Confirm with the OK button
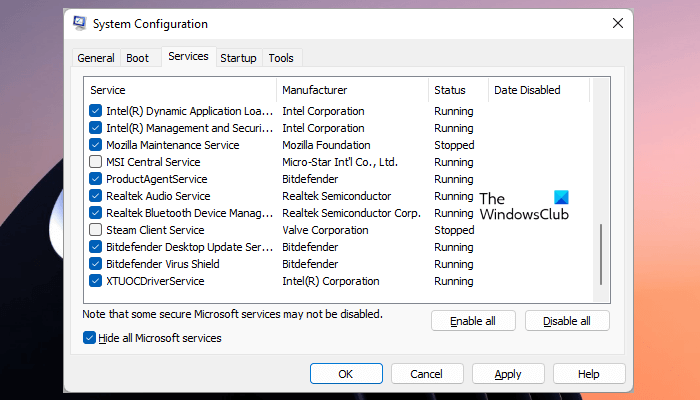Viewport: 700px width, 400px height. click(x=346, y=374)
